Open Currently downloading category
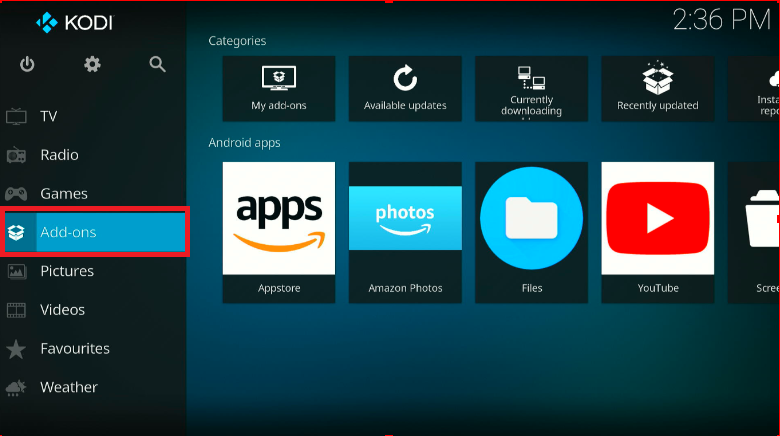 pos(531,89)
